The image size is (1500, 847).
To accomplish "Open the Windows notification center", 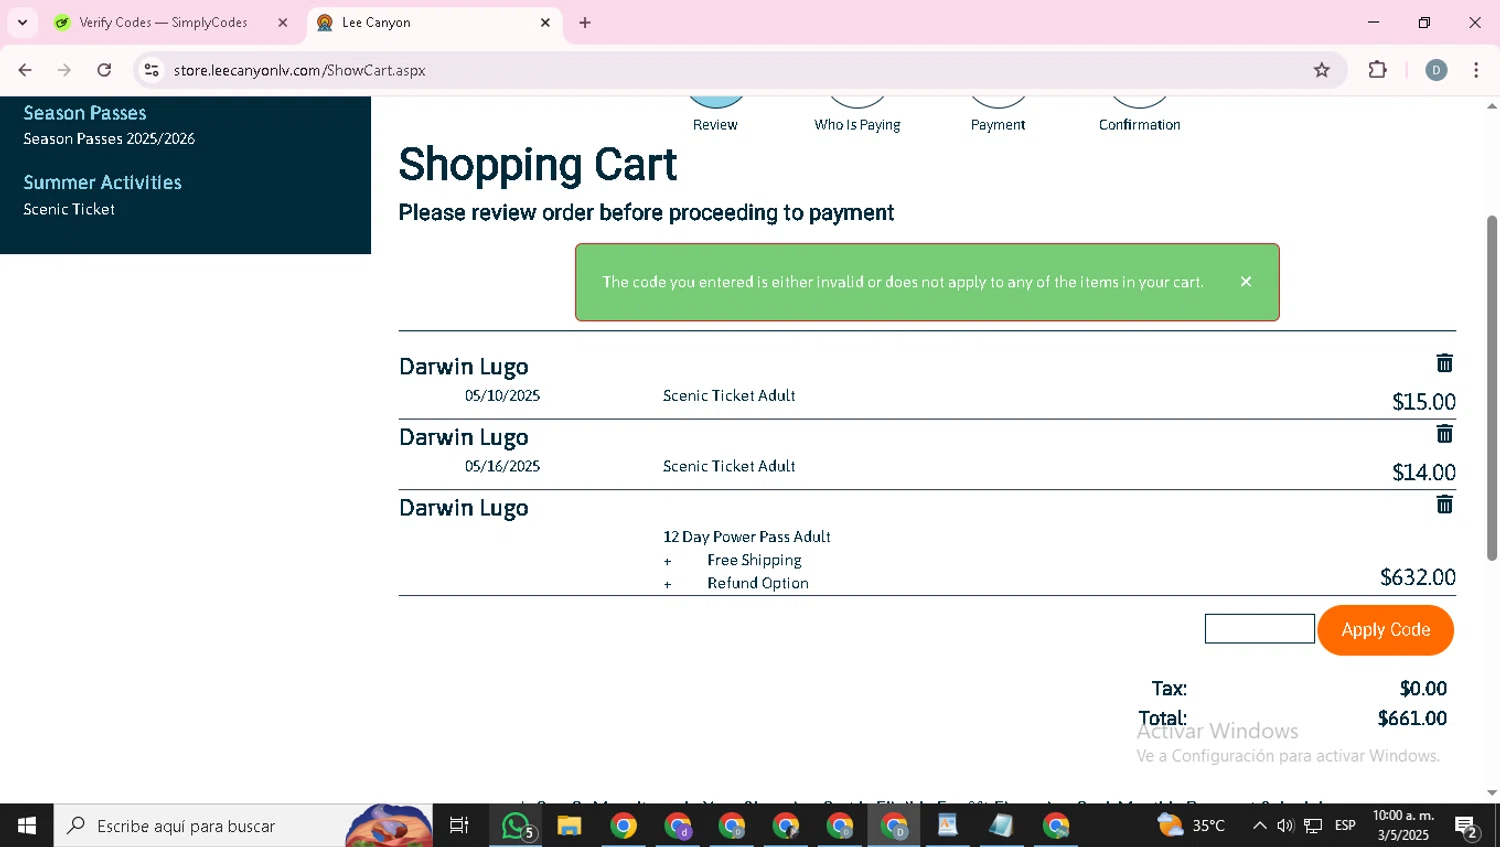I will (1467, 826).
